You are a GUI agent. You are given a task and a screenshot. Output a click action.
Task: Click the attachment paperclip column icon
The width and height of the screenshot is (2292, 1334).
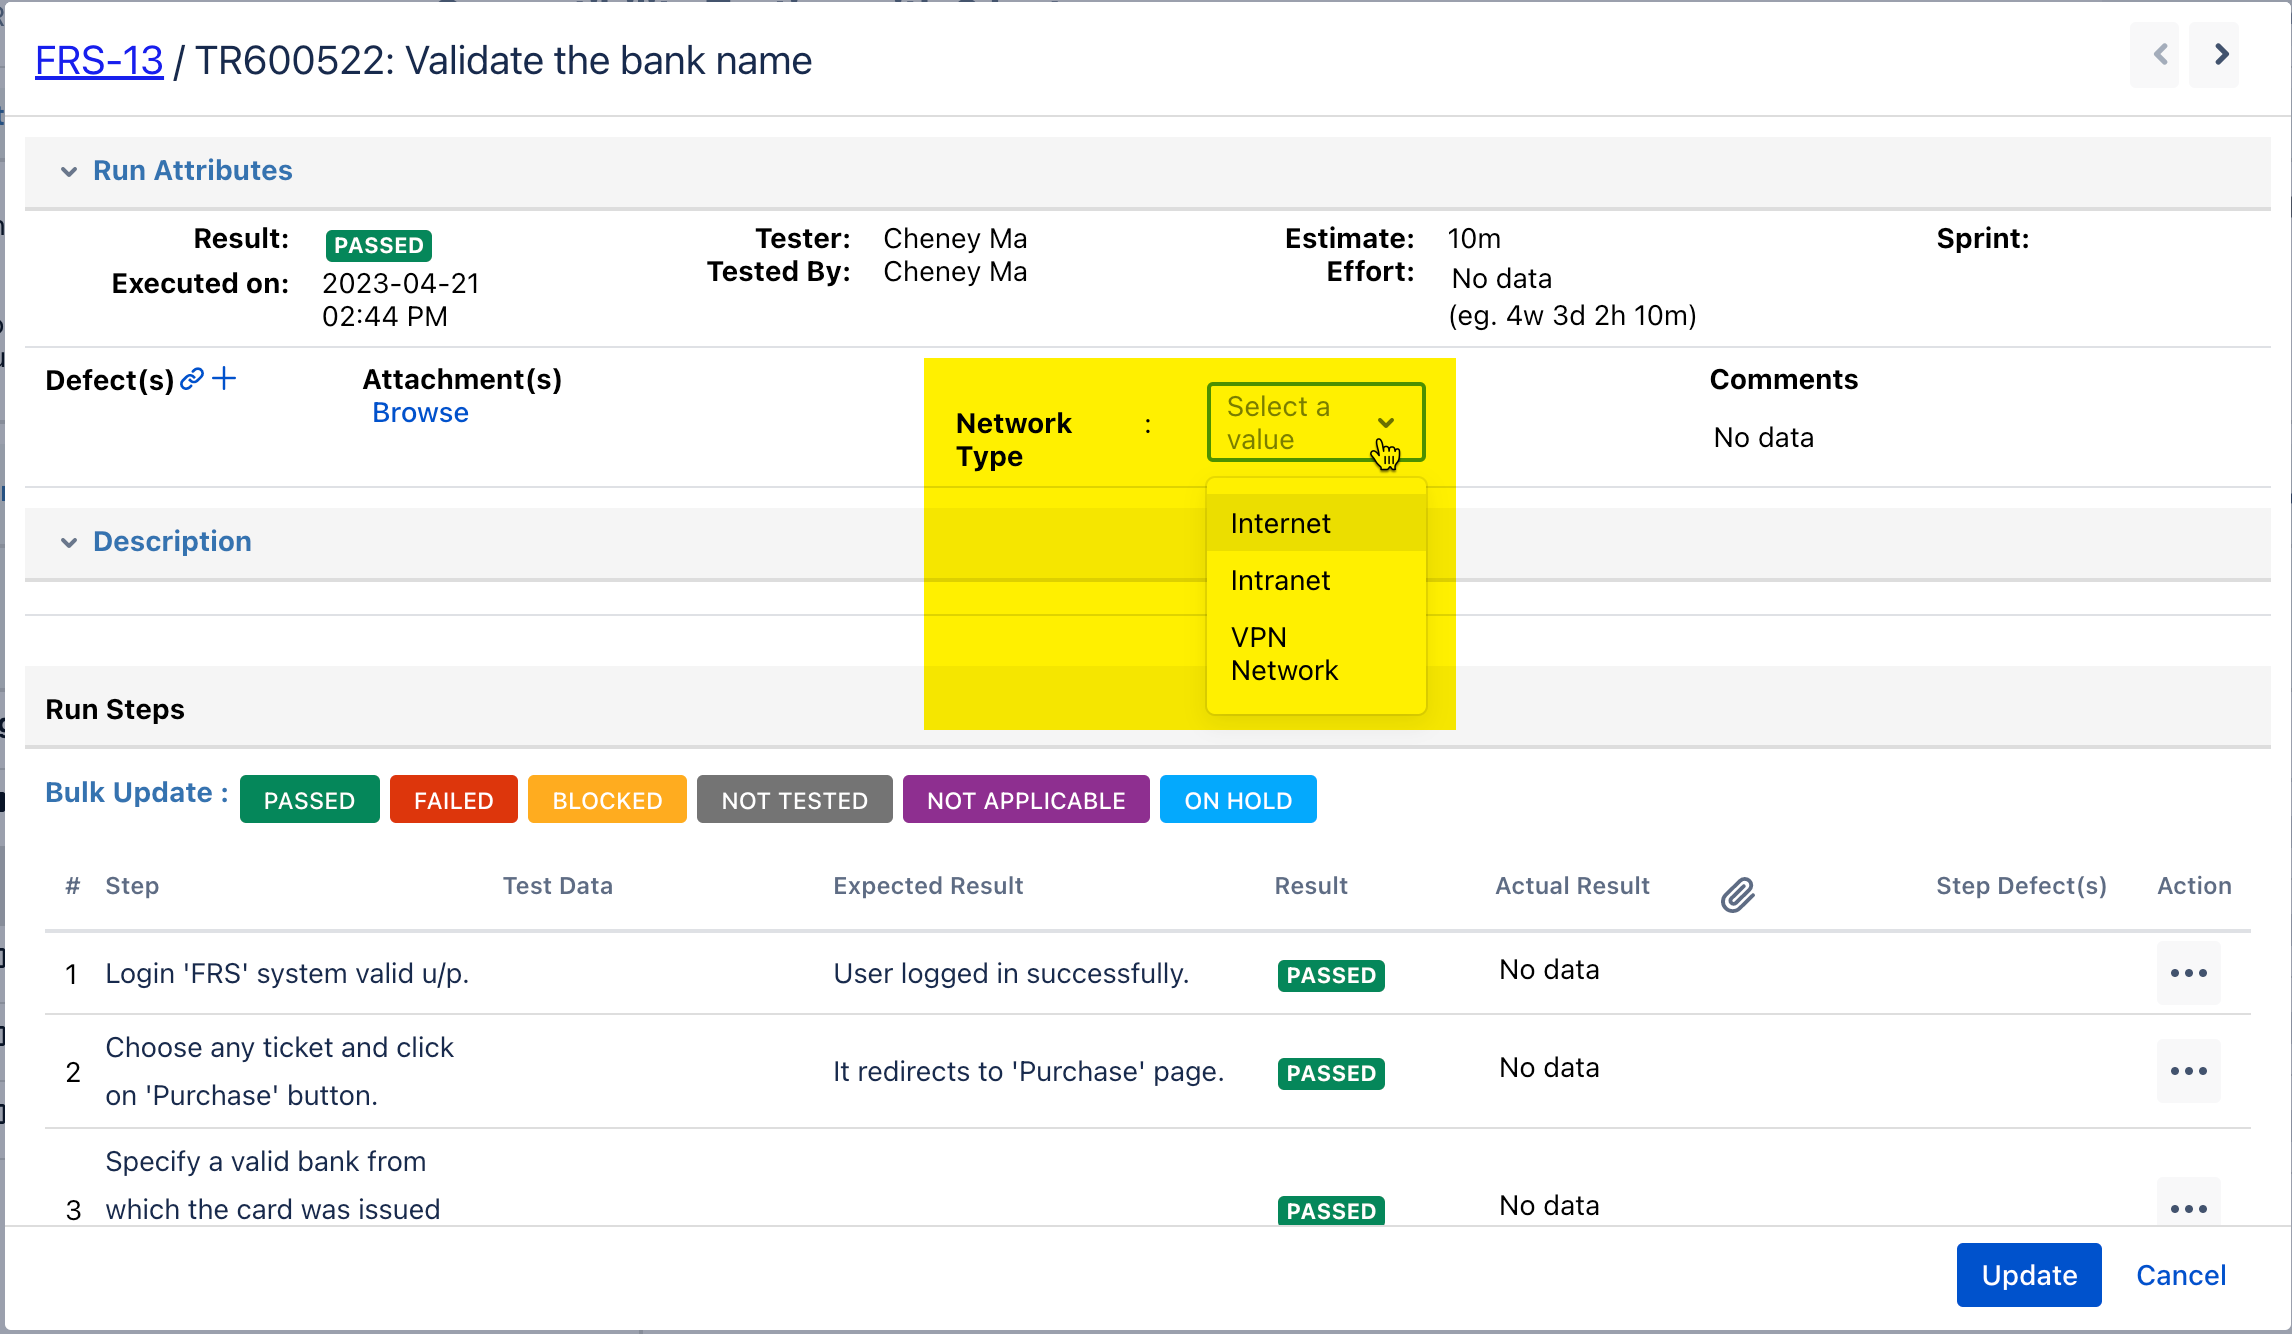[x=1738, y=894]
